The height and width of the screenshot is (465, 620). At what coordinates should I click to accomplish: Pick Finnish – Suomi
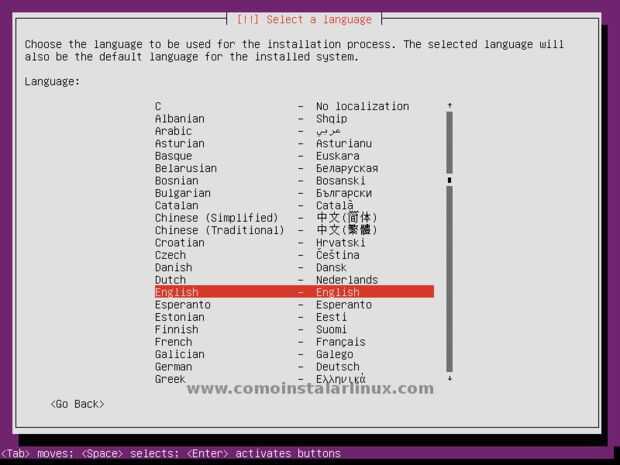click(294, 329)
